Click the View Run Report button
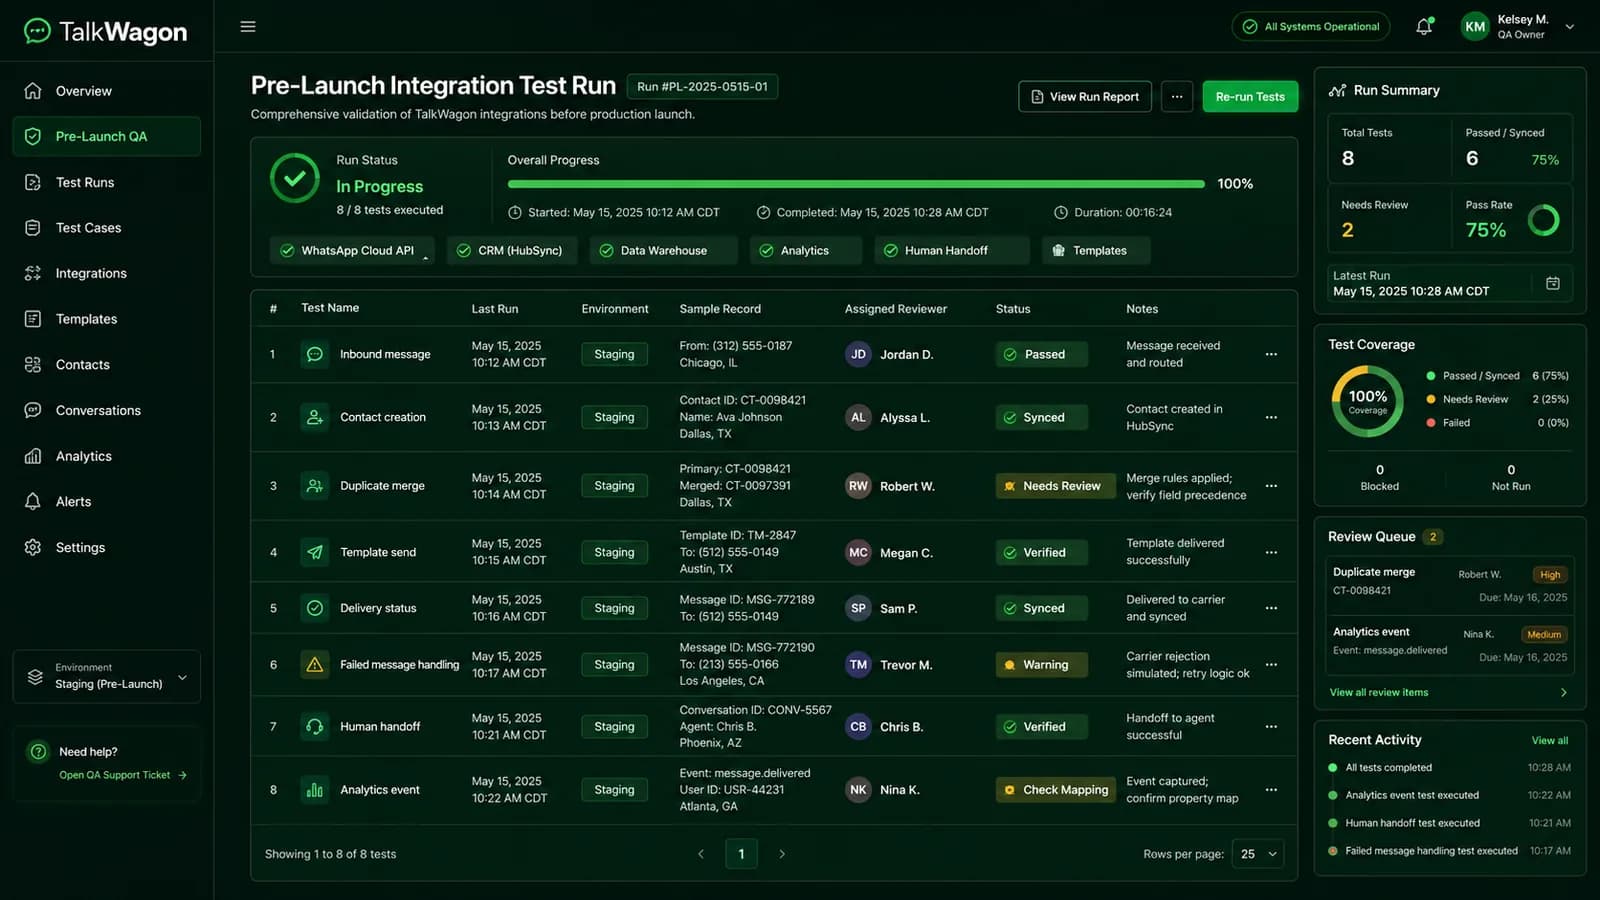The width and height of the screenshot is (1600, 900). click(x=1085, y=97)
